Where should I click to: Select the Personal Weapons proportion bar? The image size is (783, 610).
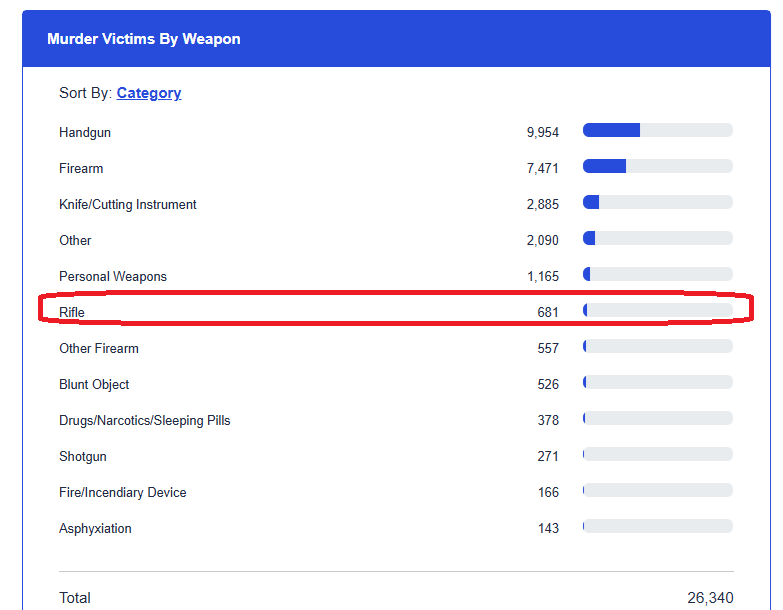(658, 274)
